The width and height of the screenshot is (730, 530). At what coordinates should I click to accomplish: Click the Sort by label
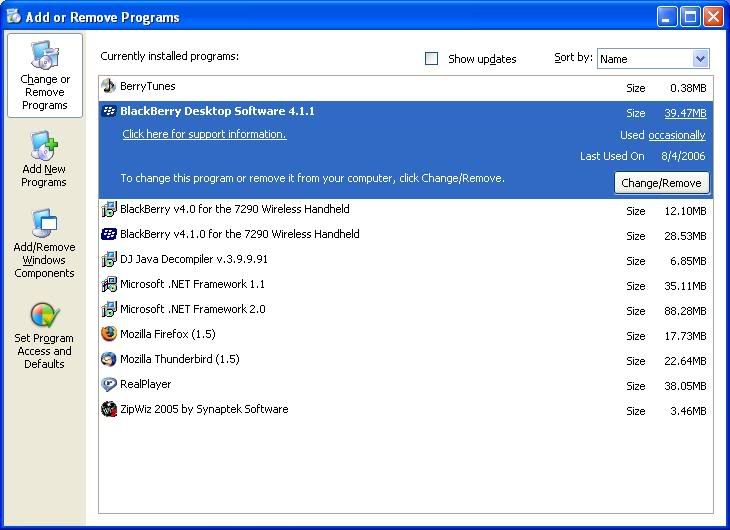point(573,57)
